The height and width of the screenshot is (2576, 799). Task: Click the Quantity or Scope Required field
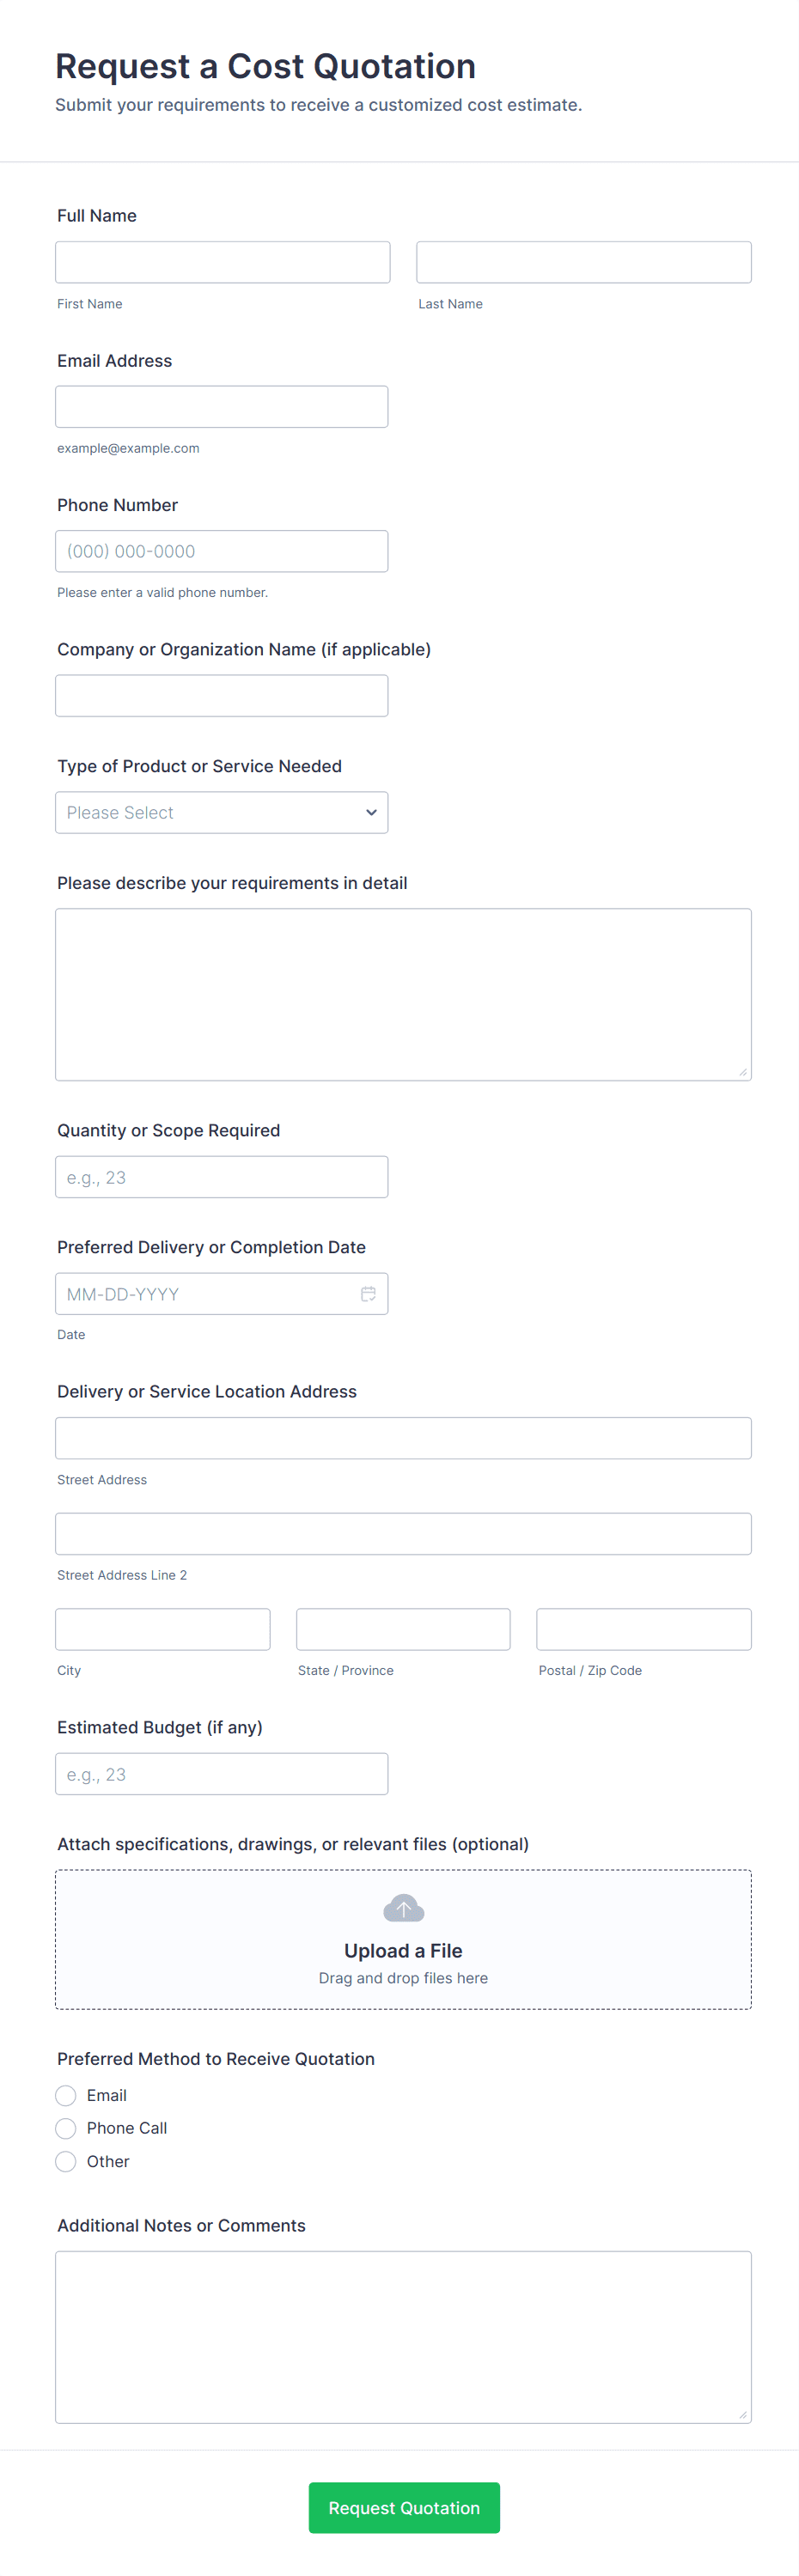[221, 1177]
